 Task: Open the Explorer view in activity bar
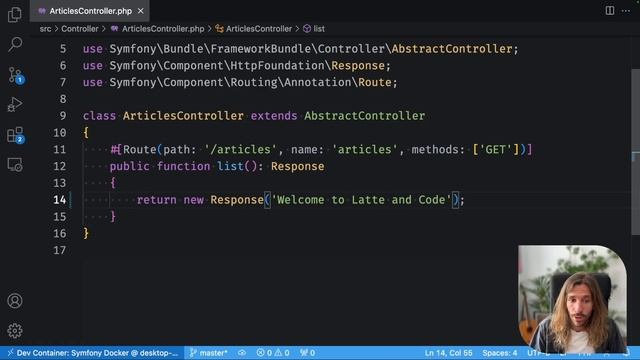coord(15,15)
